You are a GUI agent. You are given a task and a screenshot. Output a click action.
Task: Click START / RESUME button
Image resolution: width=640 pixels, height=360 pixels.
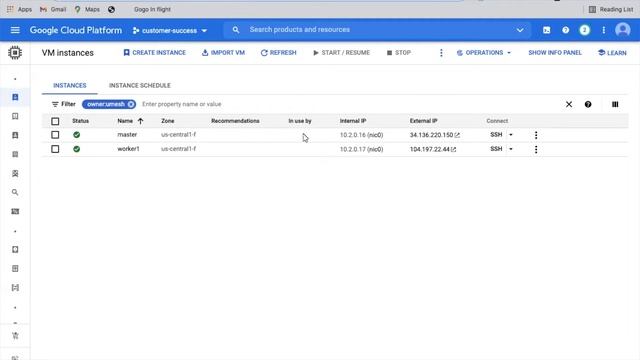(x=341, y=53)
